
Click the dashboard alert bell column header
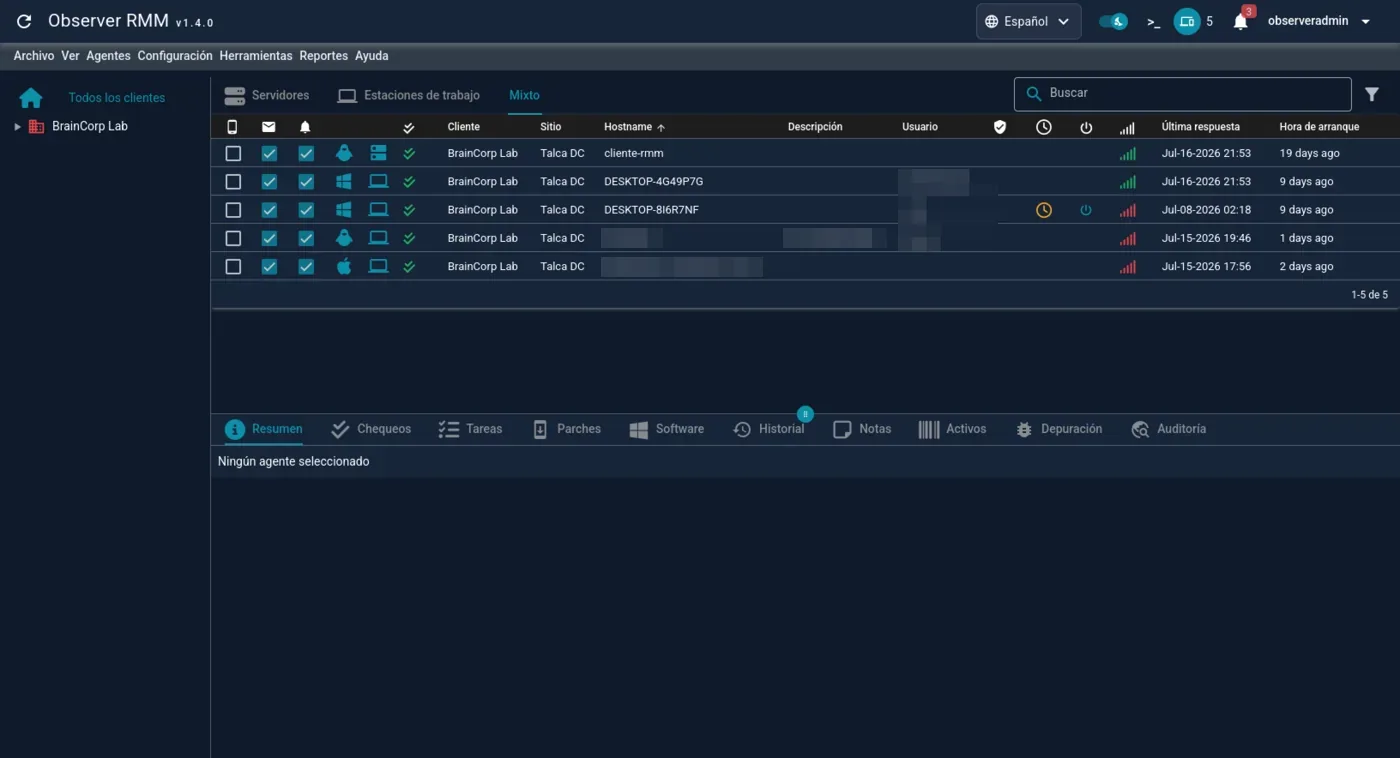(x=305, y=127)
